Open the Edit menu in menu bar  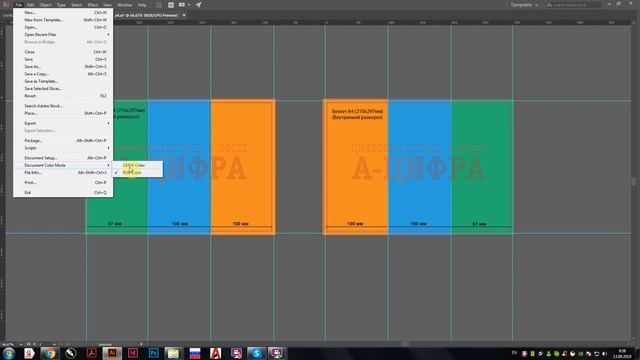[x=31, y=5]
